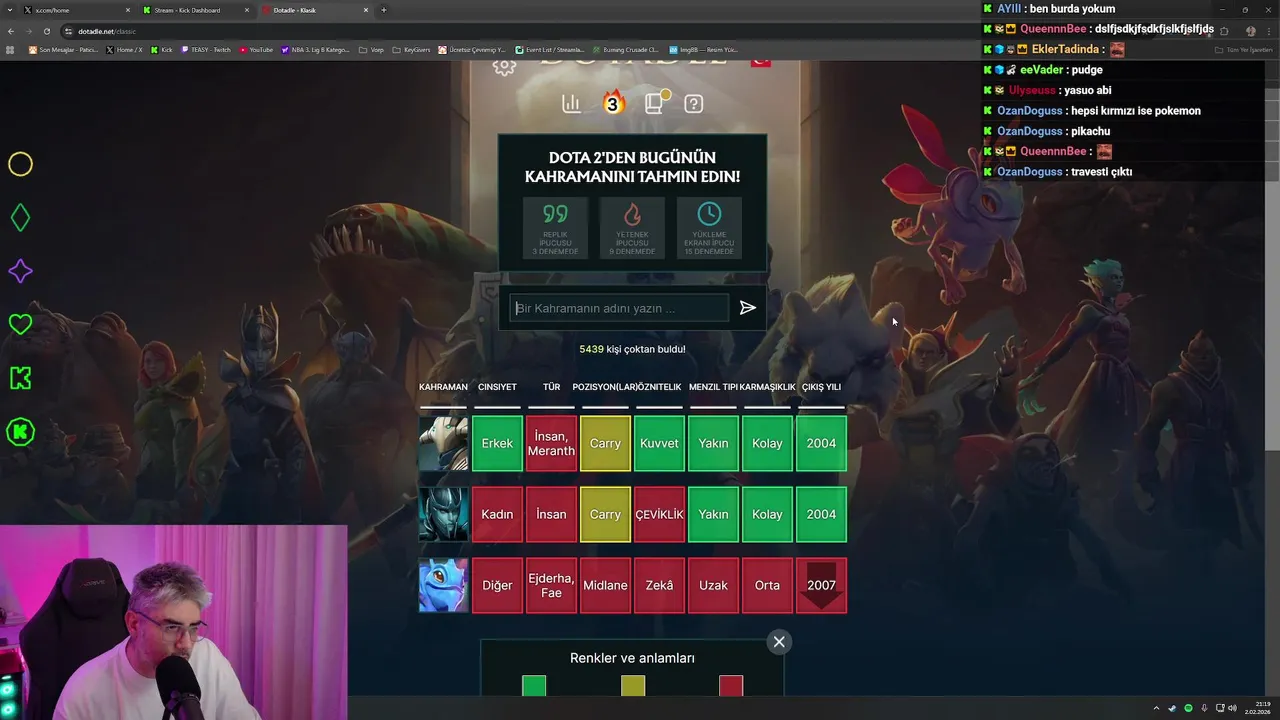Viewport: 1280px width, 720px height.
Task: Select the circled green K sidebar icon
Action: 20,432
